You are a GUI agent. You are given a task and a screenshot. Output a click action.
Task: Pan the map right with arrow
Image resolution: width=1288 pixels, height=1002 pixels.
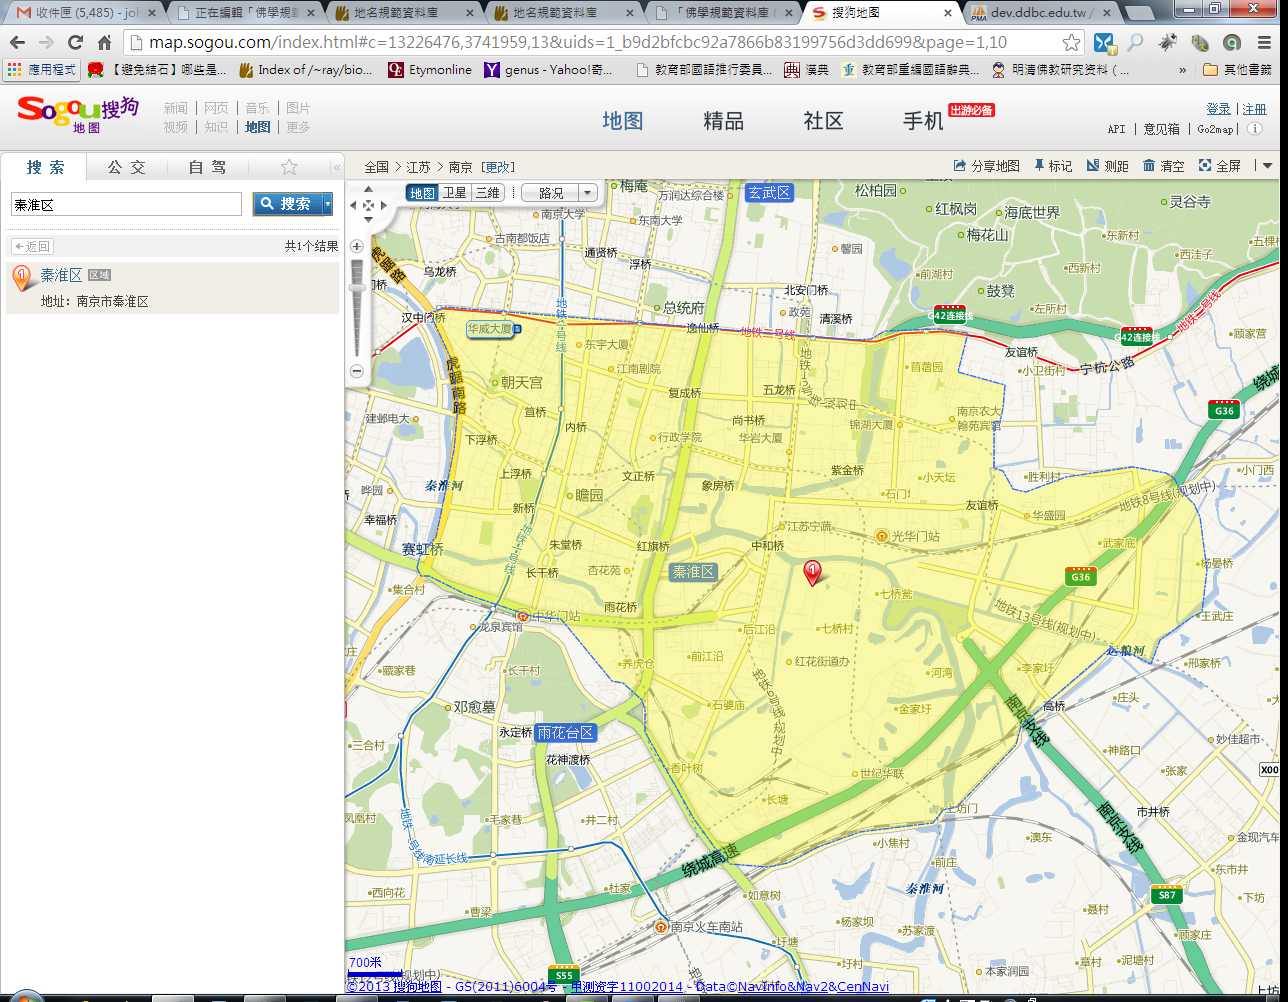coord(385,205)
